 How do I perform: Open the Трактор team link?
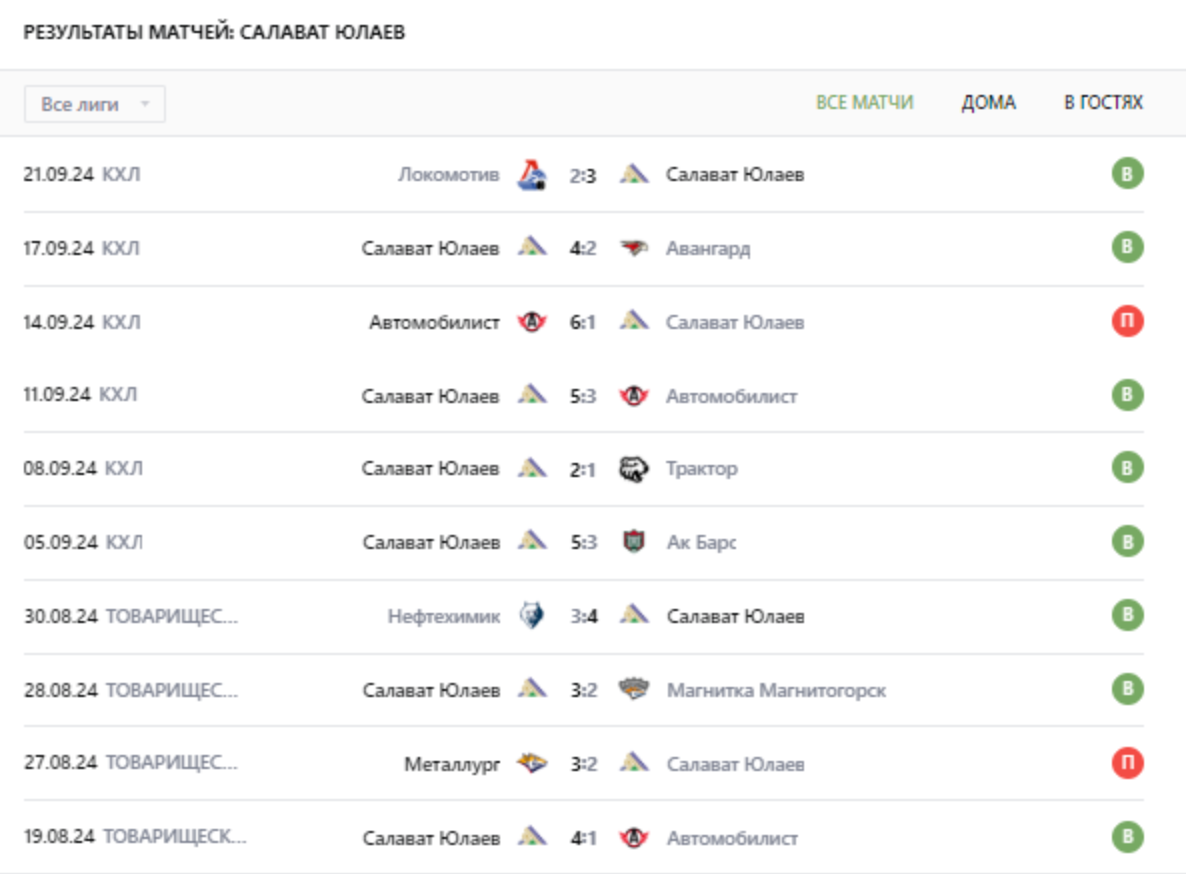click(702, 469)
